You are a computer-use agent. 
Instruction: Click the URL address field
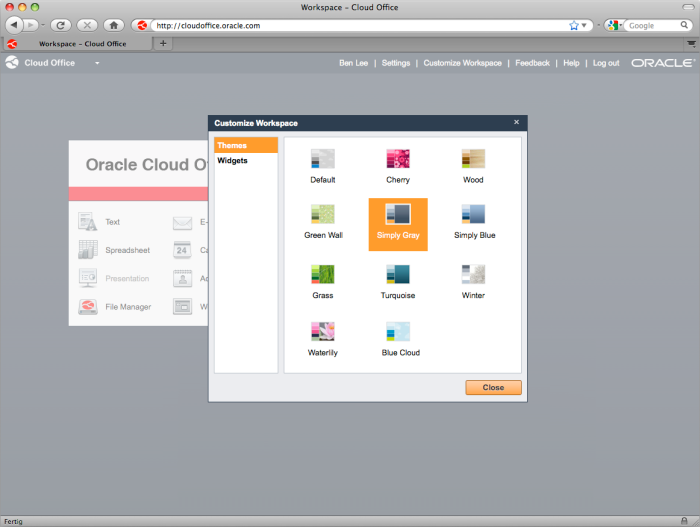tap(360, 25)
